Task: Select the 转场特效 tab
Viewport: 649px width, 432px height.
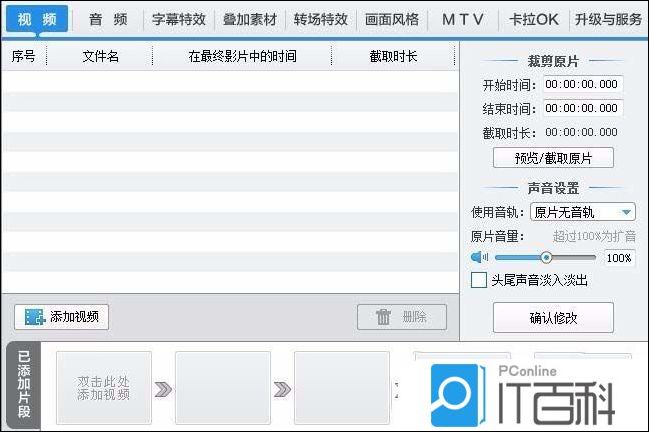Action: point(321,19)
